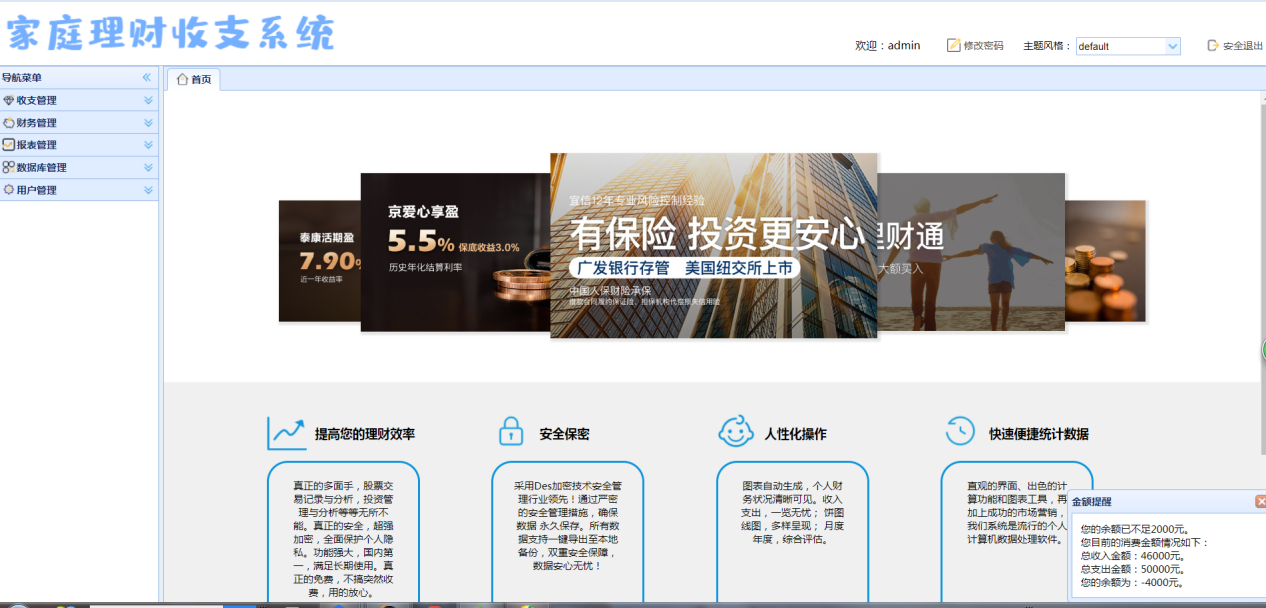
Task: Select the 财通 carousel slide with people
Action: click(971, 252)
